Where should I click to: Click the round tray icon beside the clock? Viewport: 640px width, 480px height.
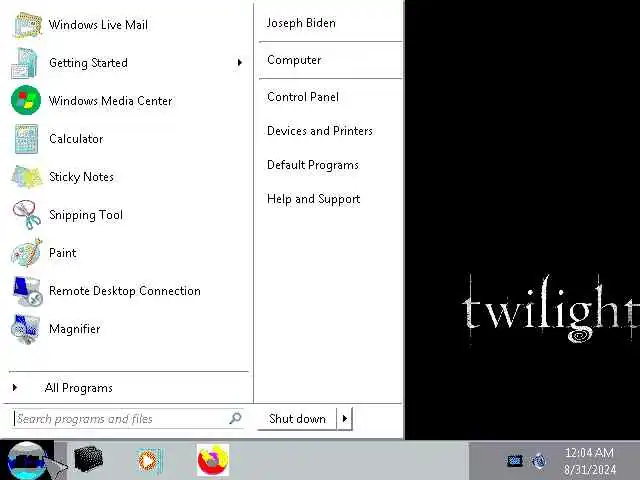[539, 461]
